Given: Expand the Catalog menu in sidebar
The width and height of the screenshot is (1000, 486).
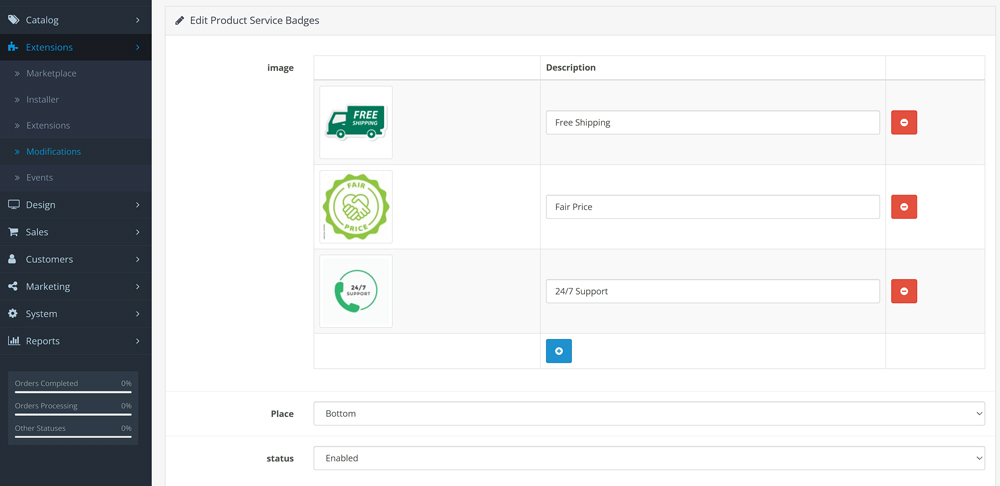Looking at the screenshot, I should (x=75, y=19).
